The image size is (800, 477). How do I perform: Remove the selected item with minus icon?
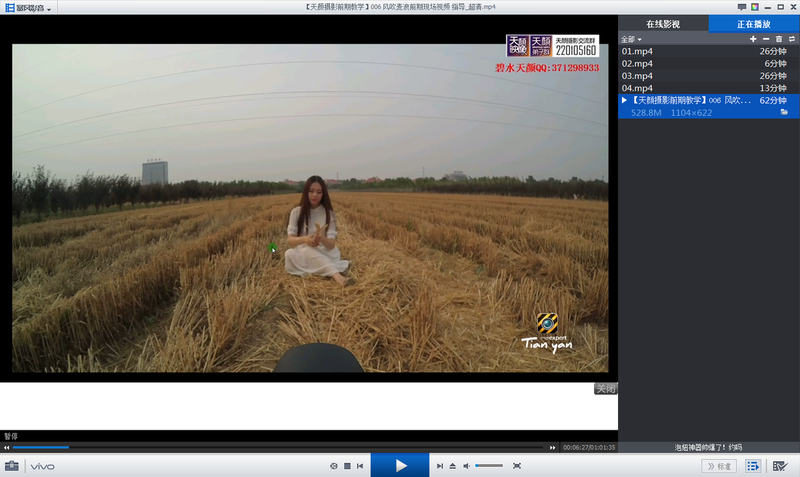click(766, 39)
